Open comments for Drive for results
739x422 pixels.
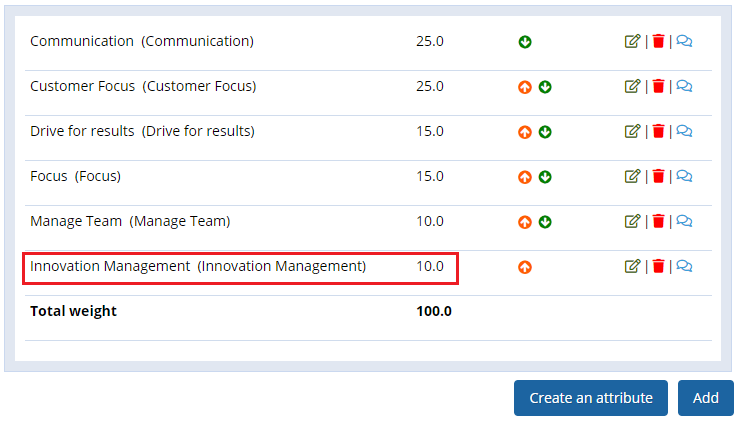coord(684,131)
